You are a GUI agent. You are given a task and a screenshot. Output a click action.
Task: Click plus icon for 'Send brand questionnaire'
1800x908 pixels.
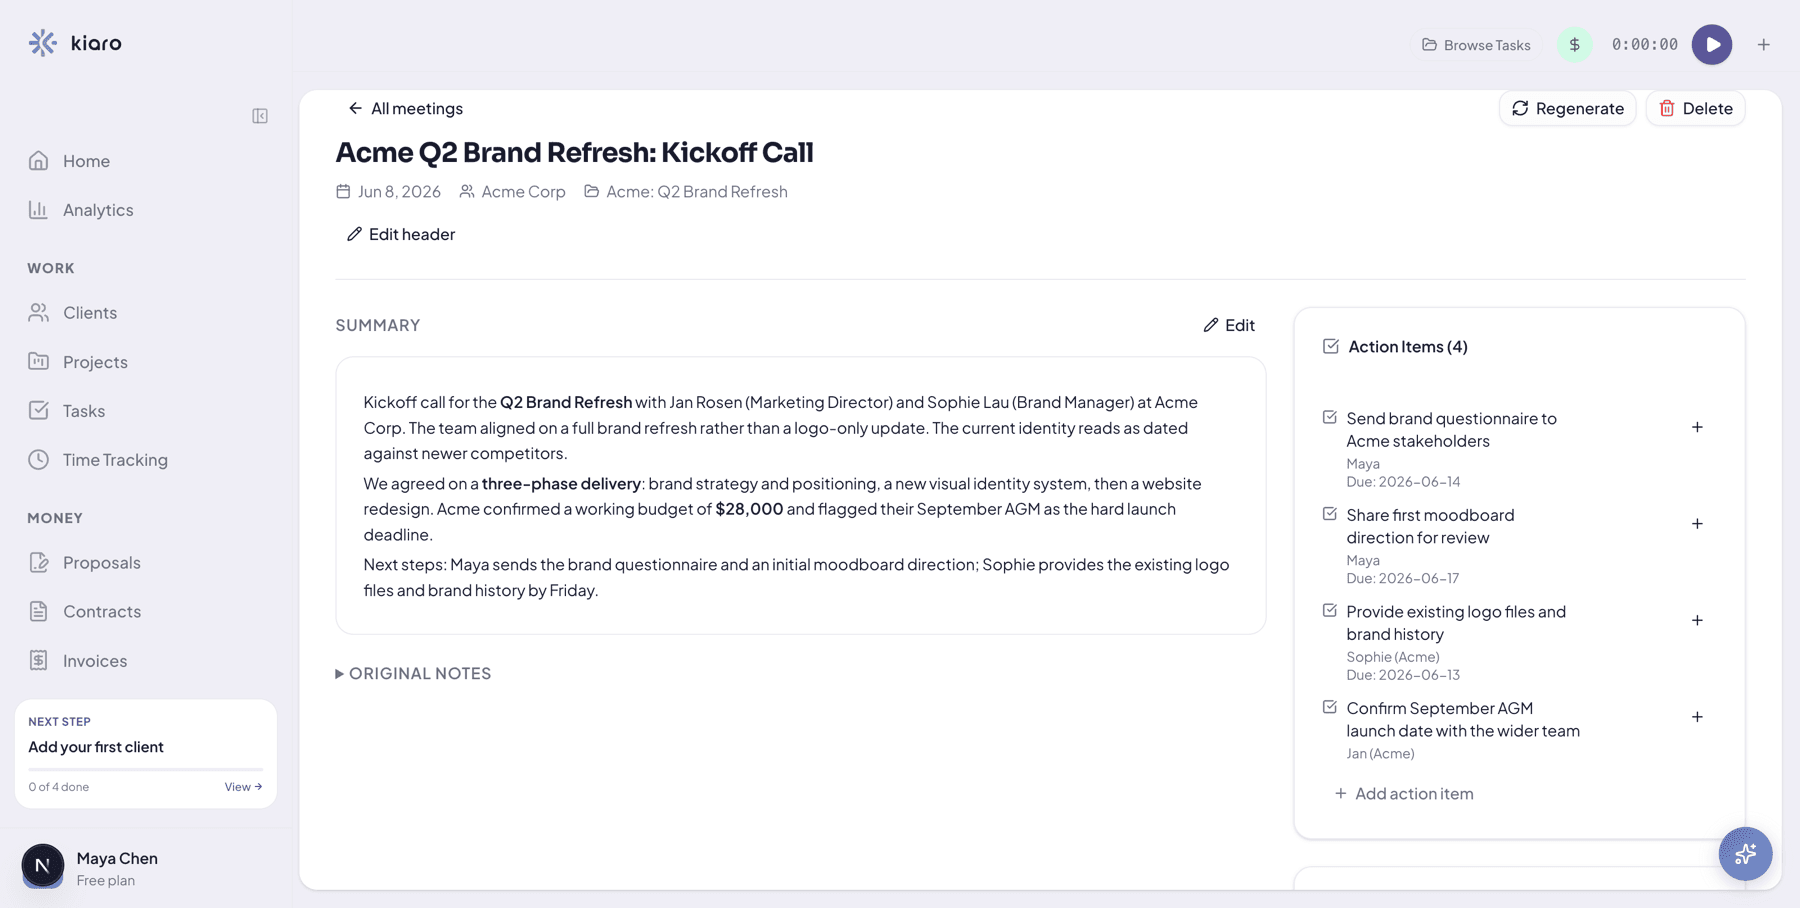tap(1697, 427)
